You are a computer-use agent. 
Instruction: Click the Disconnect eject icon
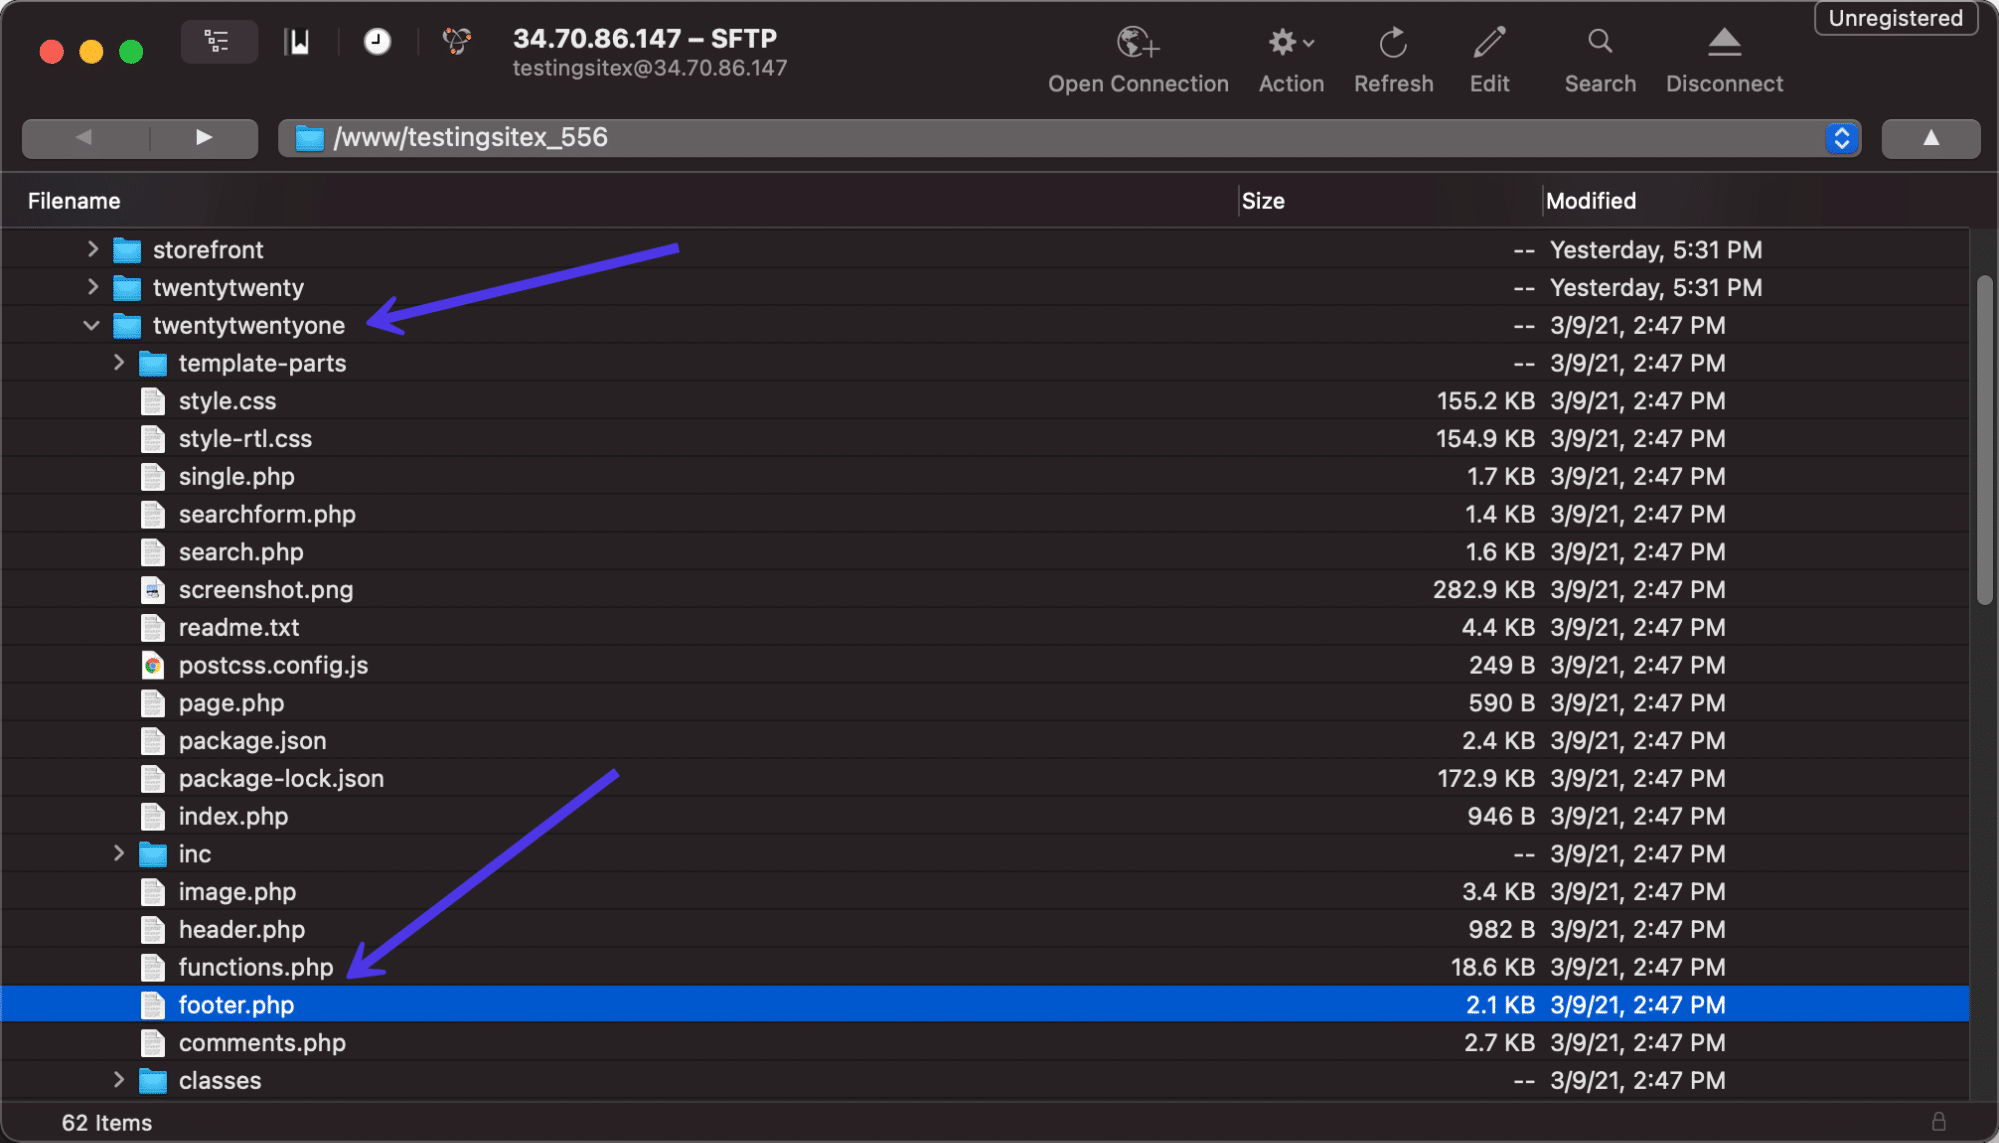click(x=1724, y=43)
